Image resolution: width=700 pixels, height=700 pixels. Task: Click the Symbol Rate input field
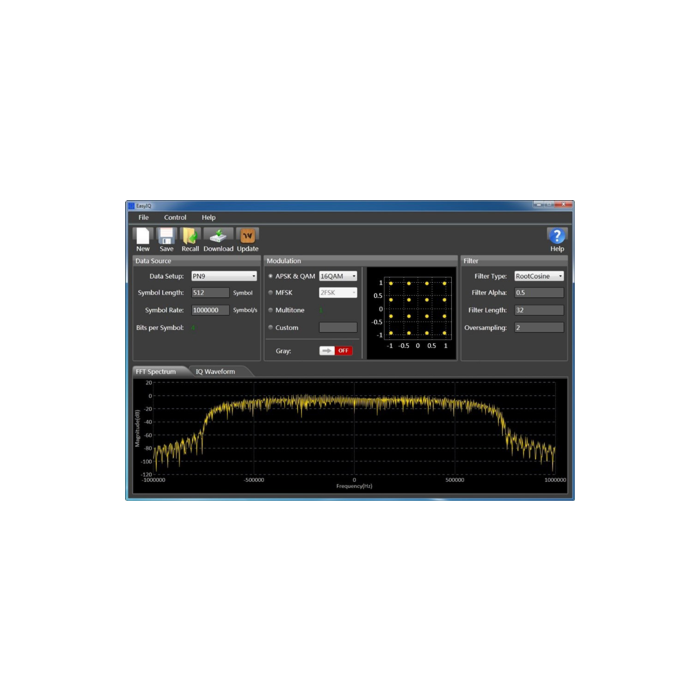(210, 310)
